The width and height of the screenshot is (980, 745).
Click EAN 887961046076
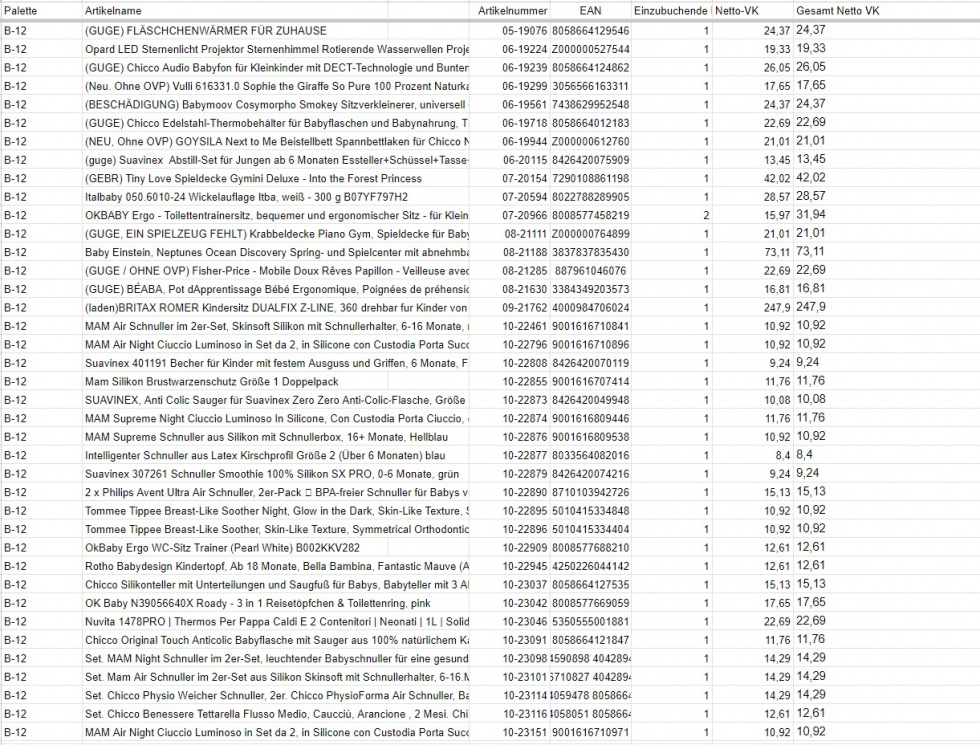(591, 271)
